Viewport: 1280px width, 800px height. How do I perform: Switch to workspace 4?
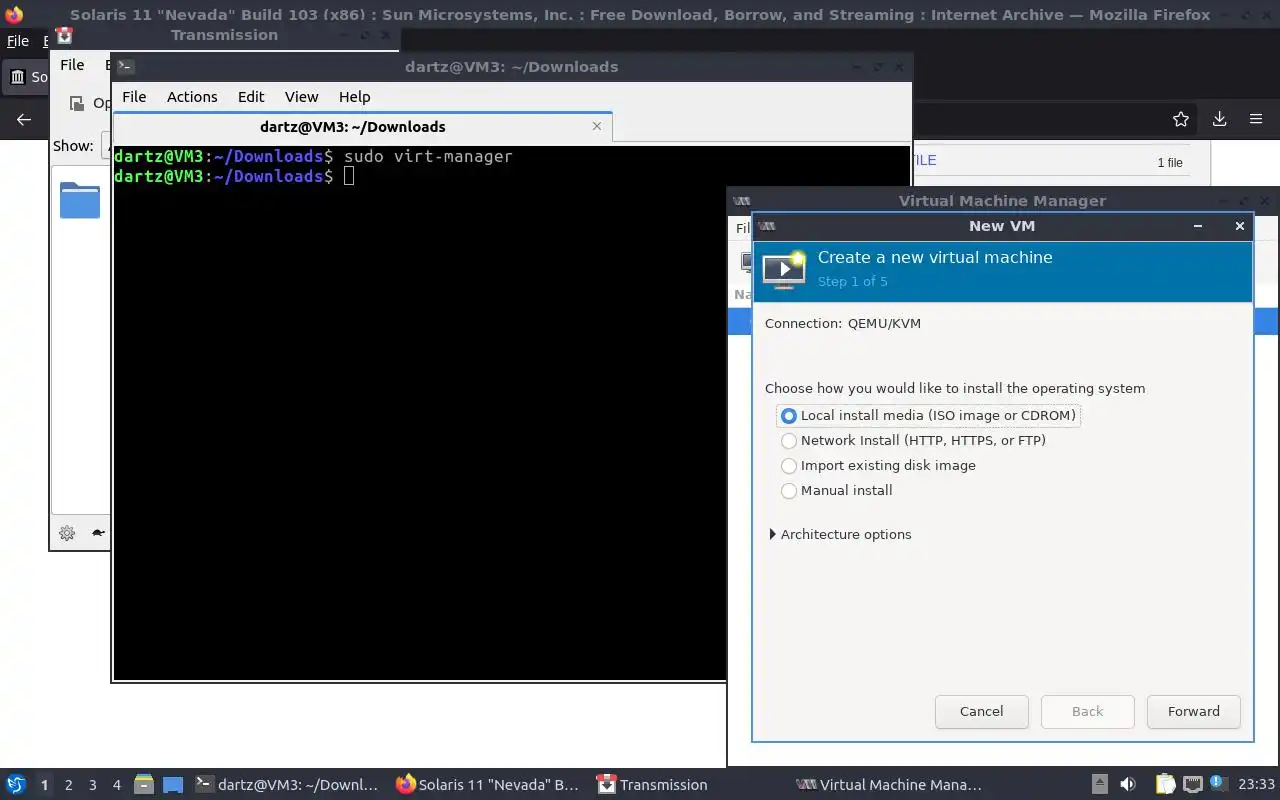click(x=116, y=785)
